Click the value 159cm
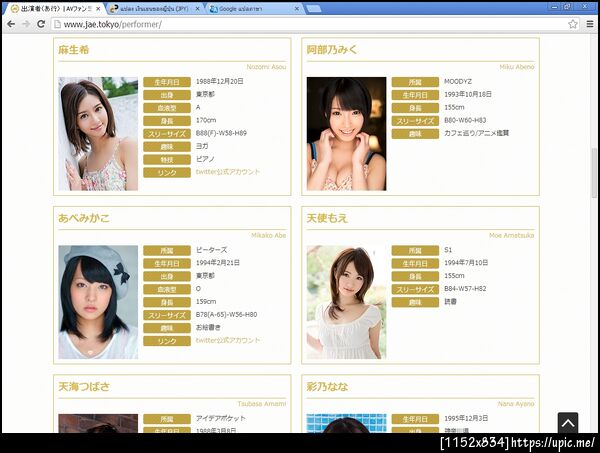 click(x=206, y=301)
